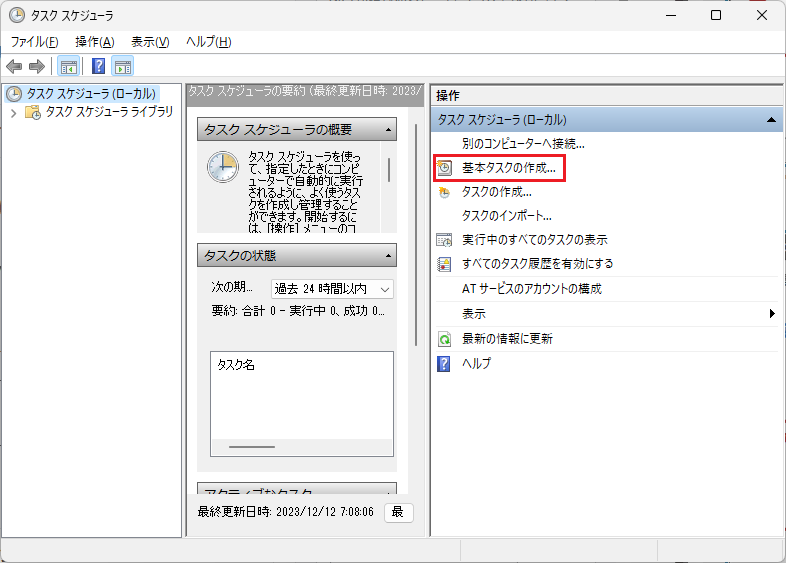Open the 表示(V) menu
The height and width of the screenshot is (563, 786).
click(150, 42)
